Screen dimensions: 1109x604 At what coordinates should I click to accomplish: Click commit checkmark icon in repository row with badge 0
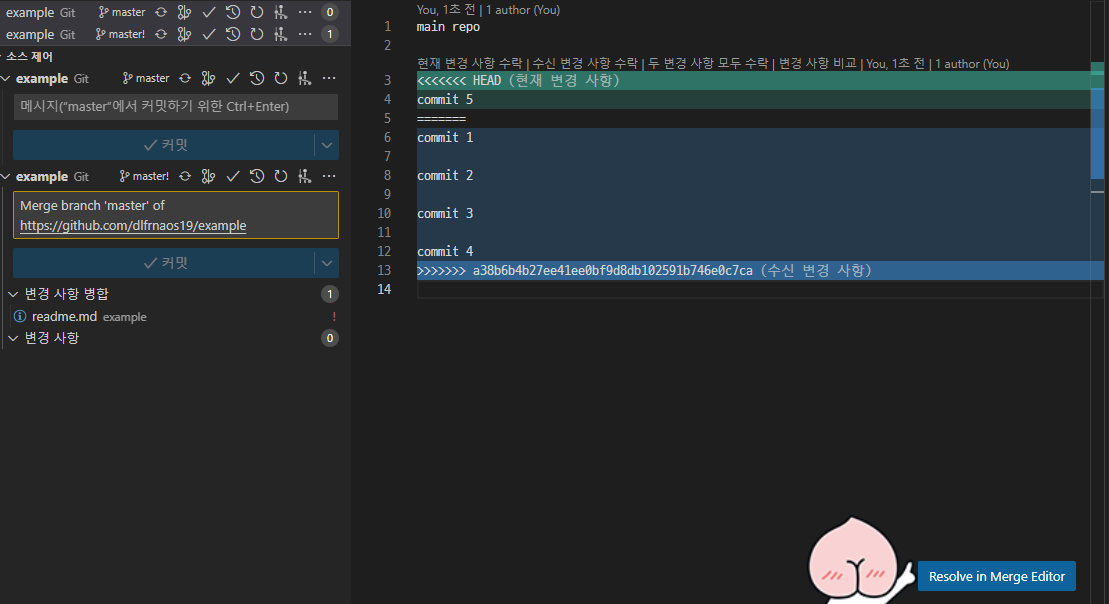pos(209,12)
